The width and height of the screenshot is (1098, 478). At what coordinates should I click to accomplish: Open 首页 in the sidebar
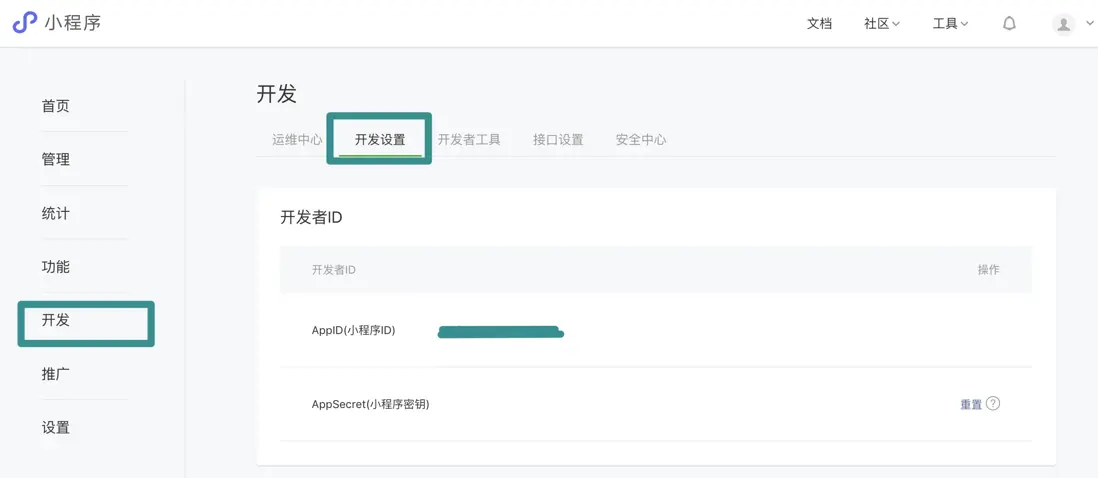pos(56,106)
